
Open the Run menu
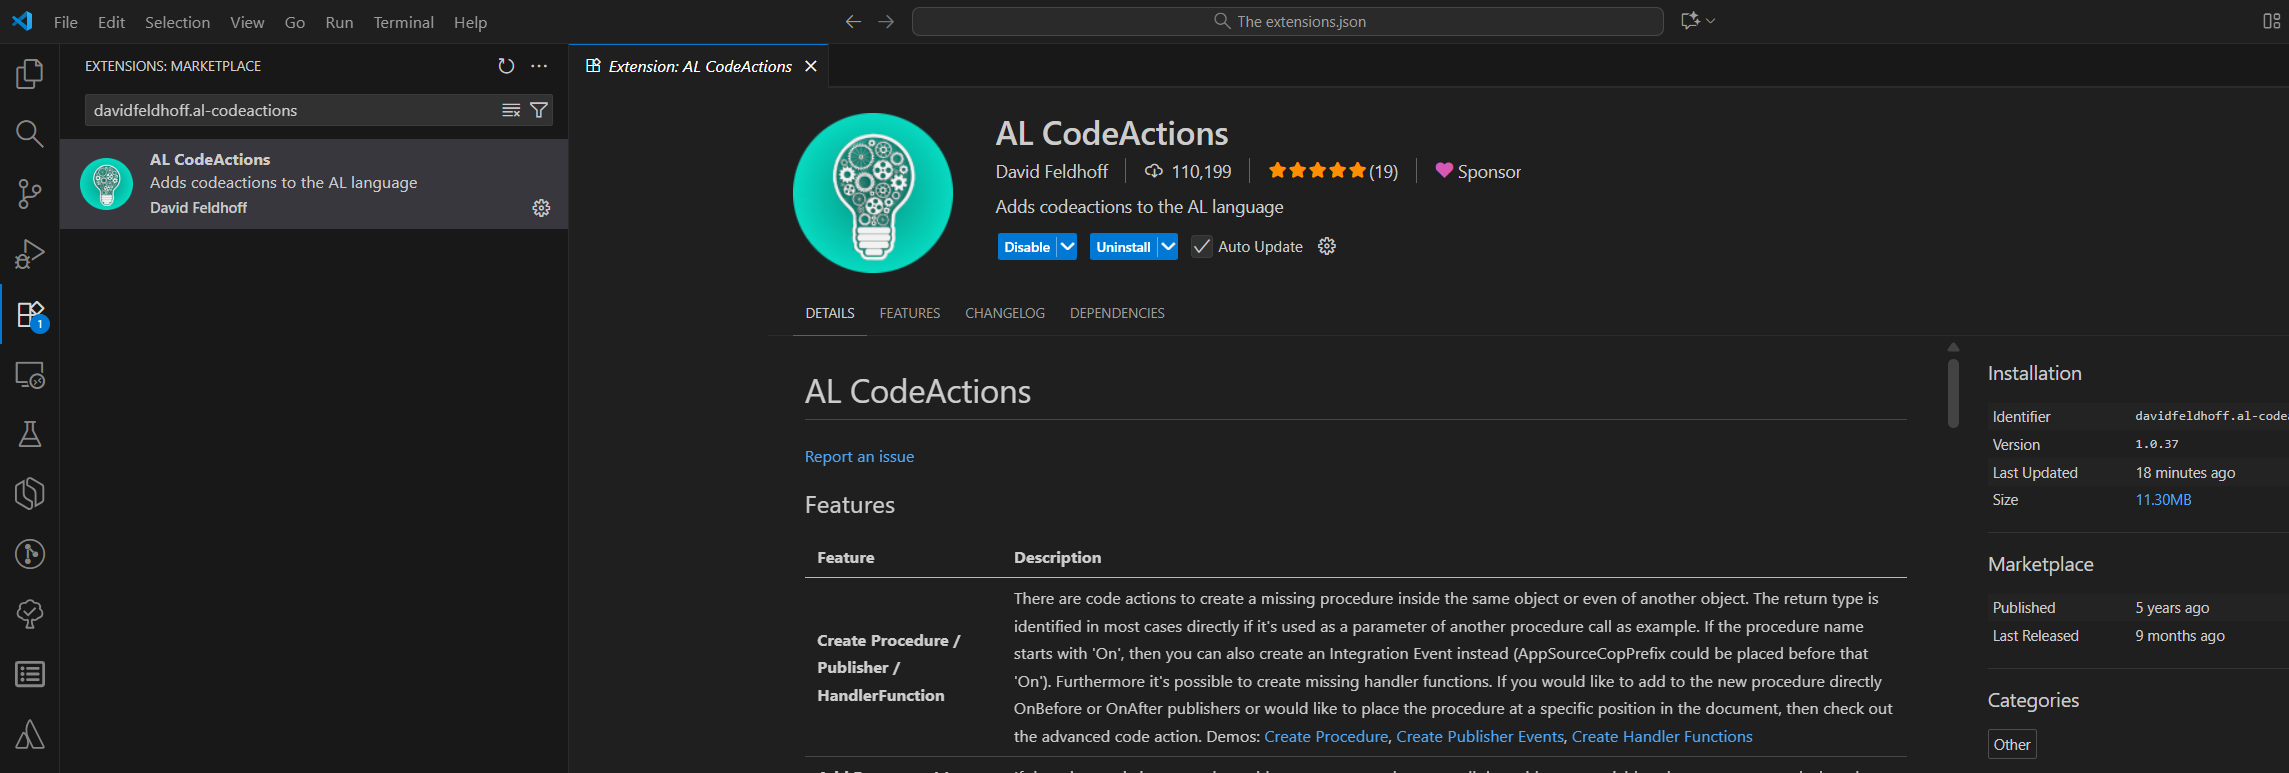pos(339,22)
